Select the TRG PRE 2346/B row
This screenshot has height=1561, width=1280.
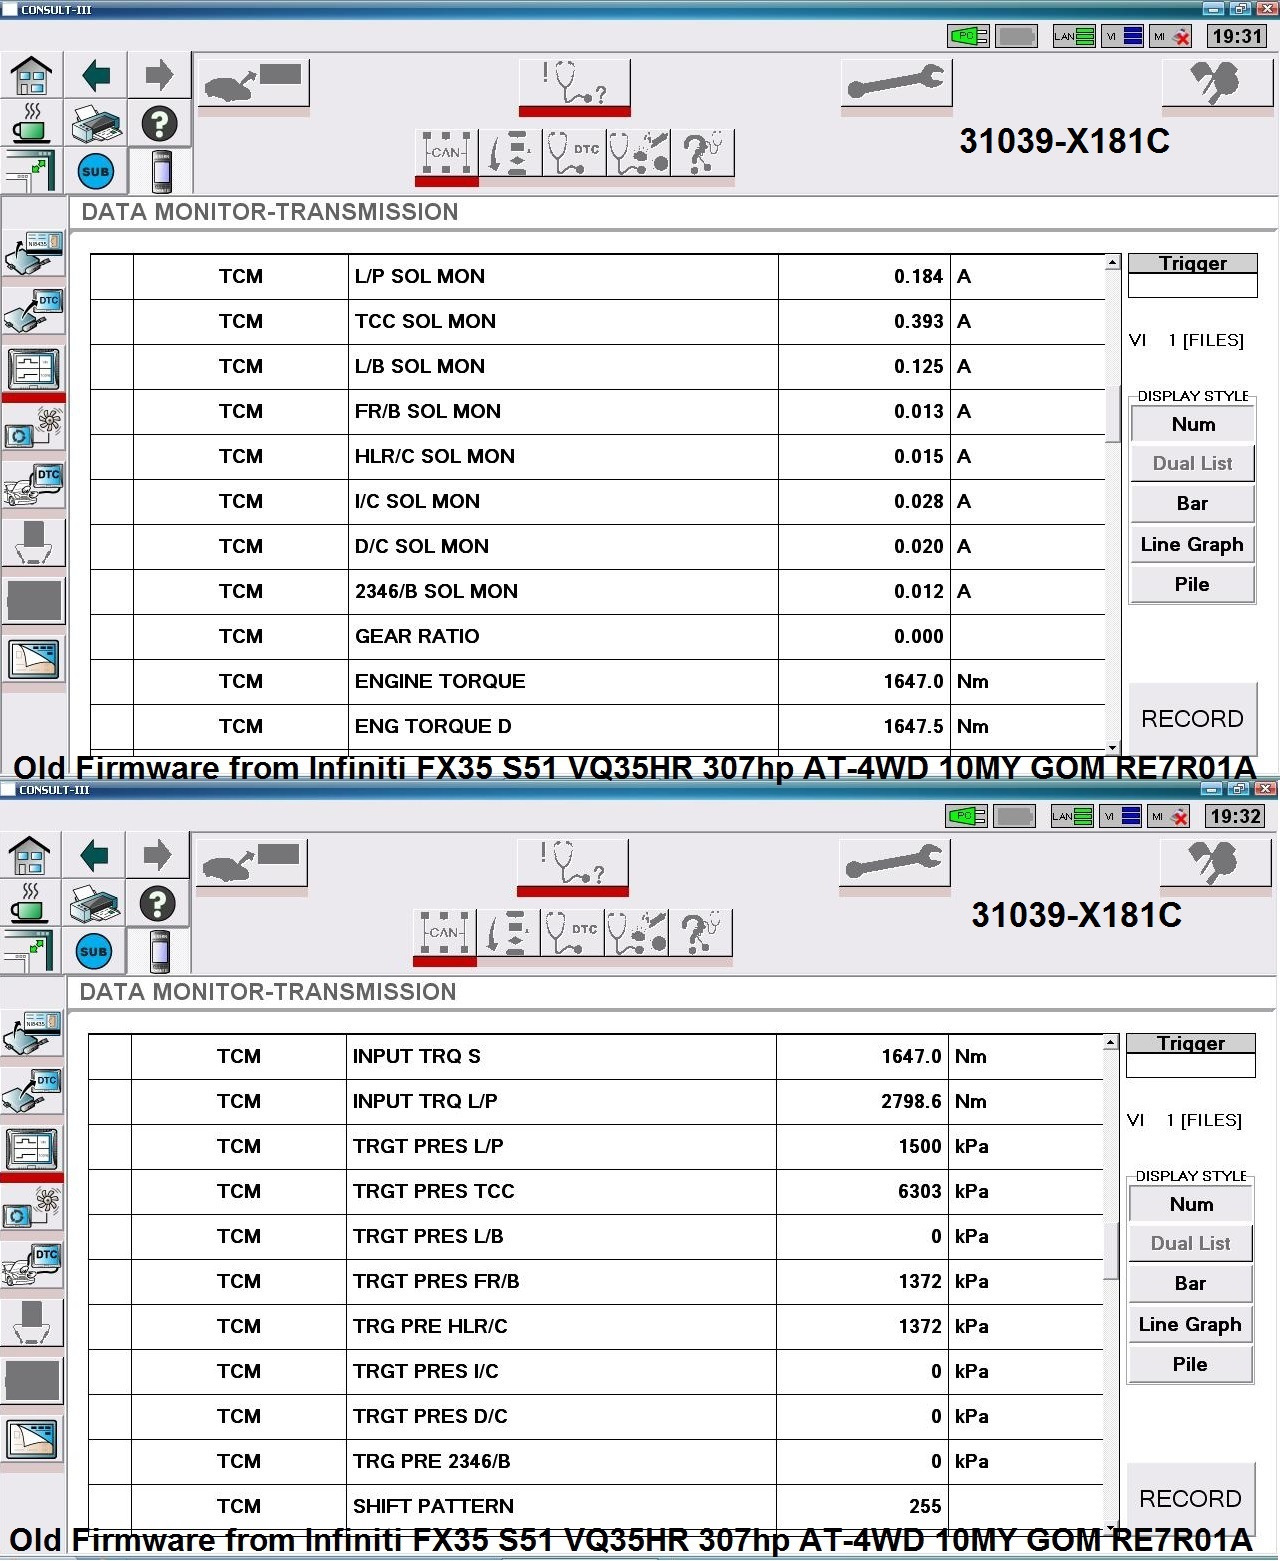pyautogui.click(x=595, y=1461)
